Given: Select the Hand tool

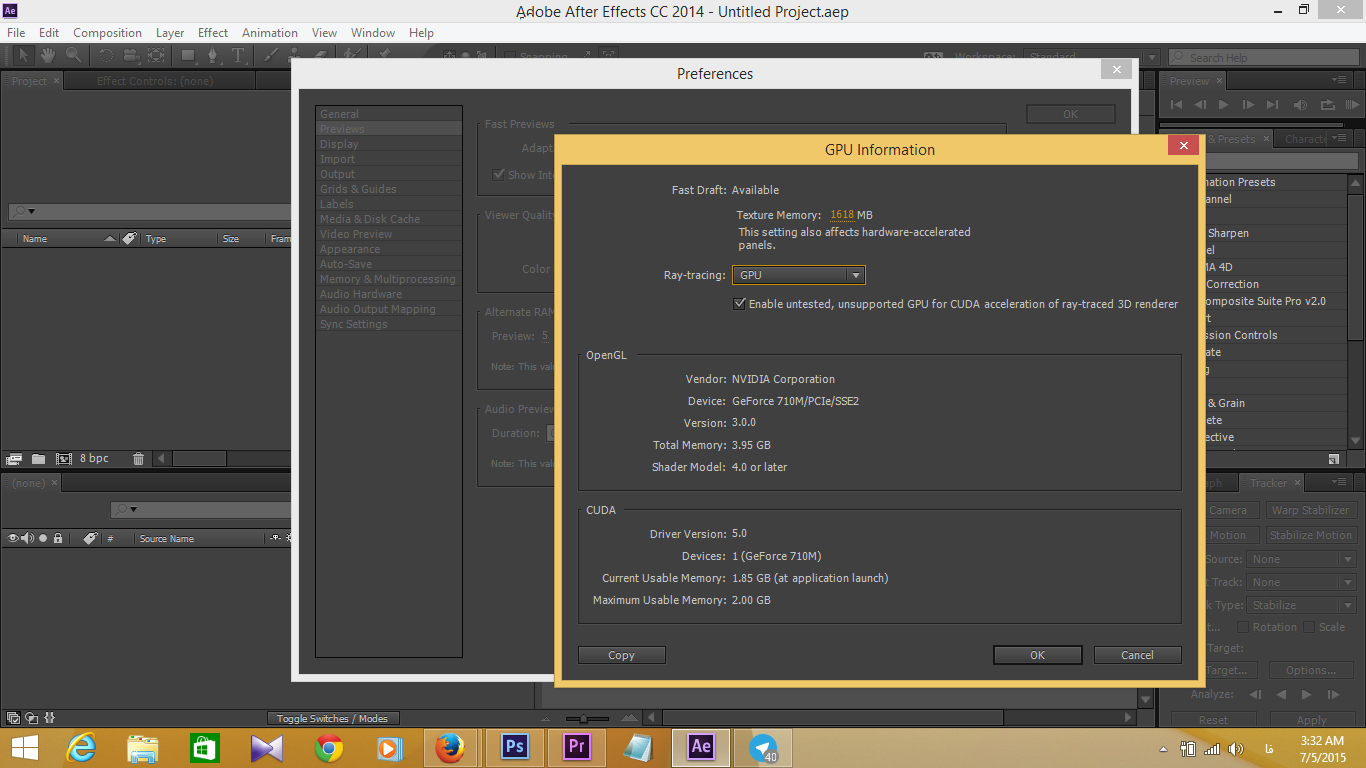Looking at the screenshot, I should pos(48,56).
